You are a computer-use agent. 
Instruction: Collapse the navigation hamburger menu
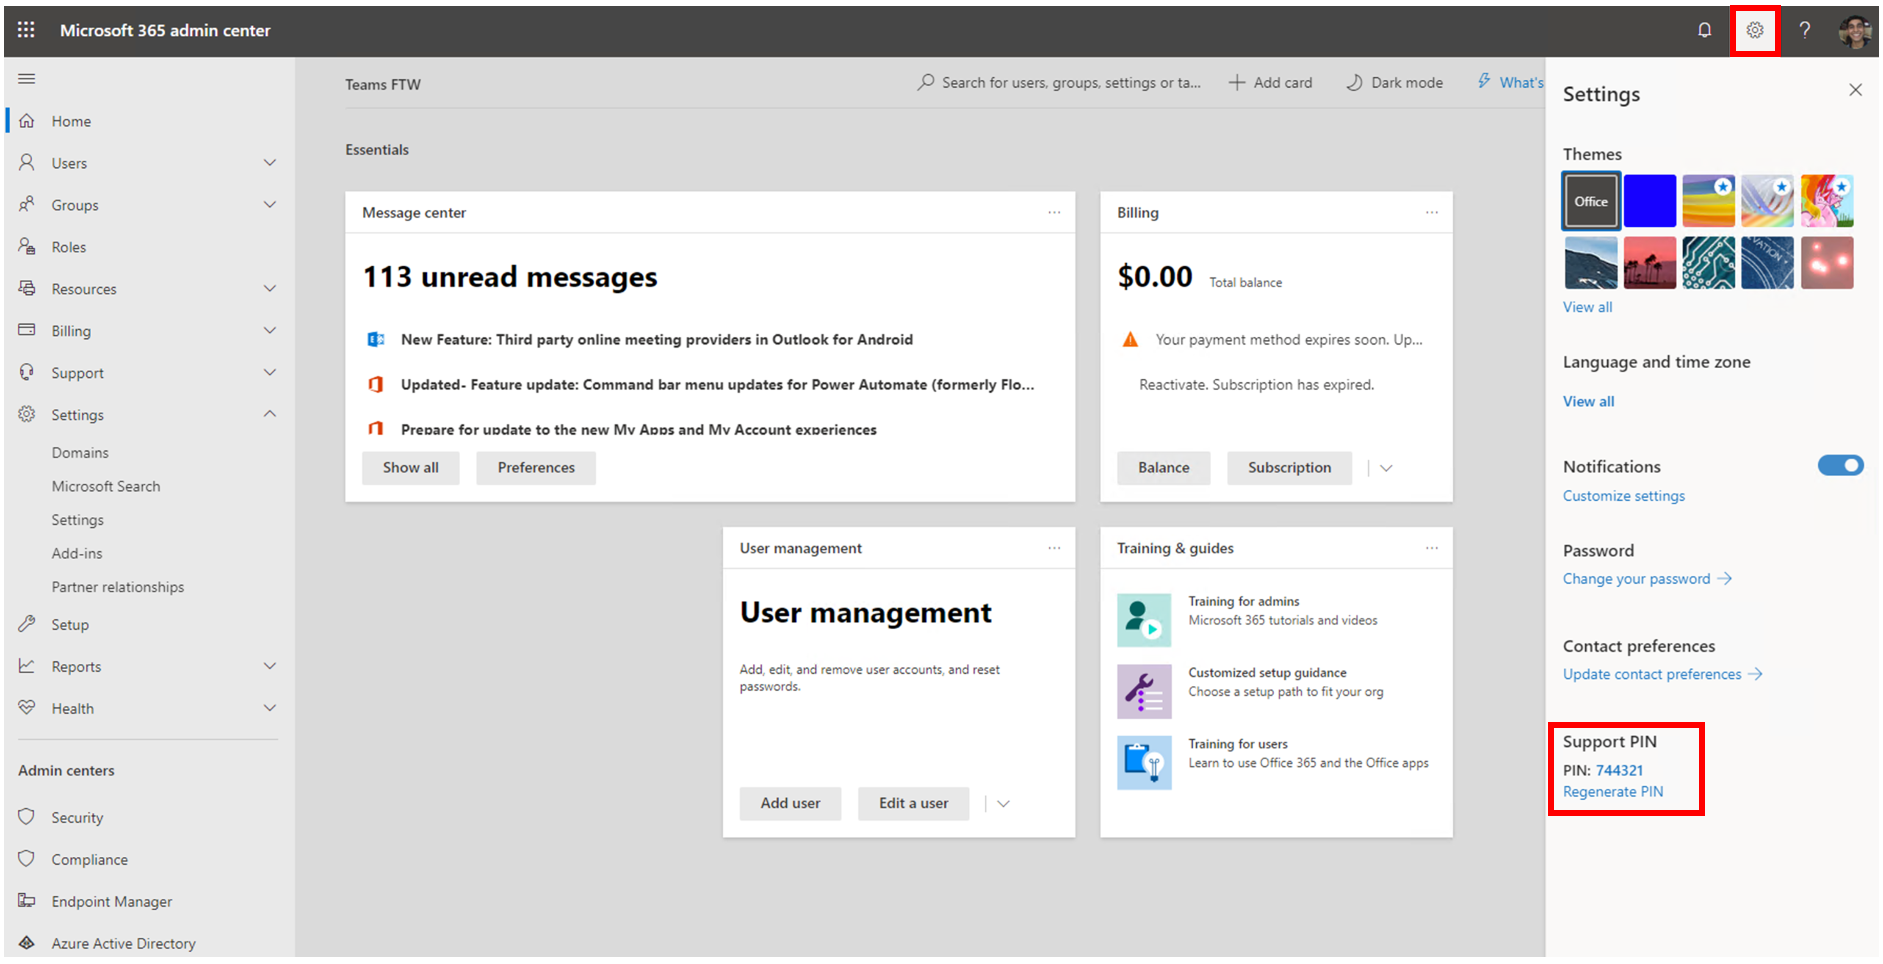click(27, 79)
